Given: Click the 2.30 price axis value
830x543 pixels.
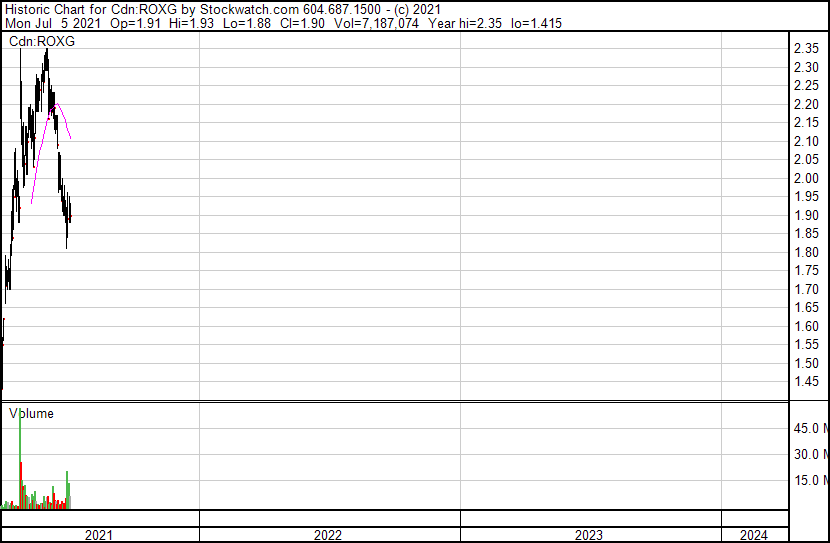Looking at the screenshot, I should coord(806,67).
